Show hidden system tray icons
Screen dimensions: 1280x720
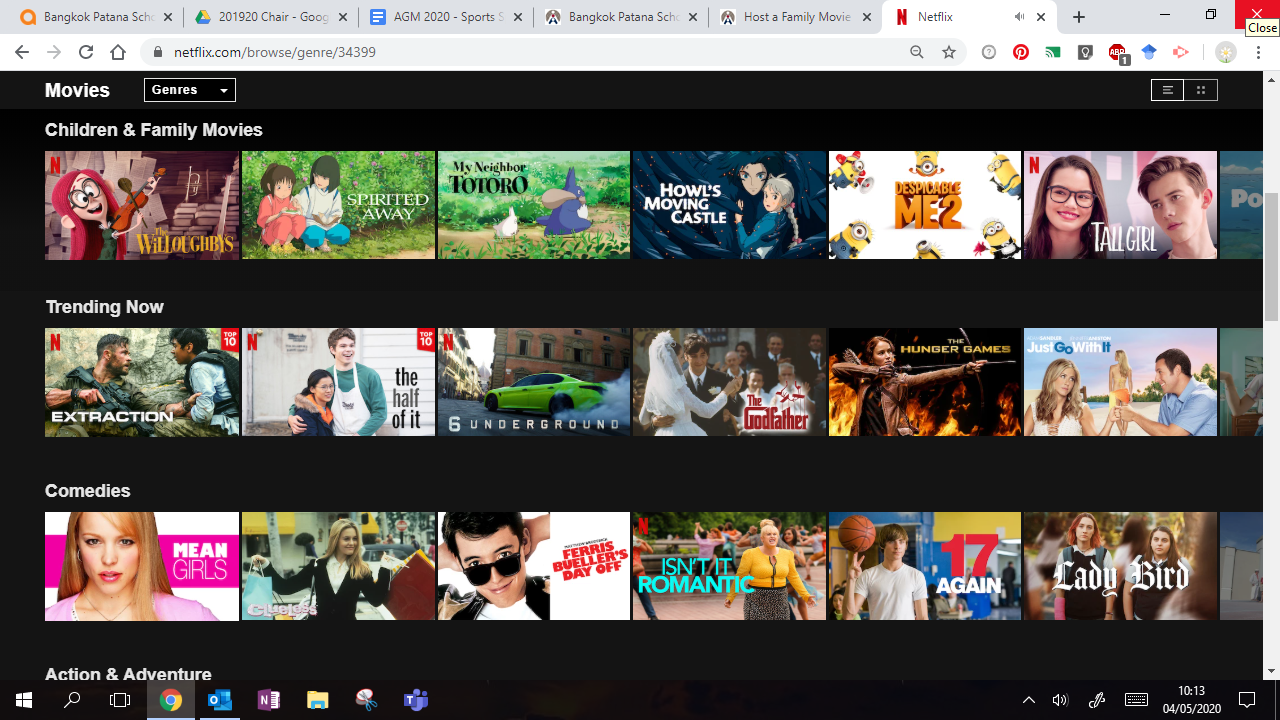[x=1028, y=700]
